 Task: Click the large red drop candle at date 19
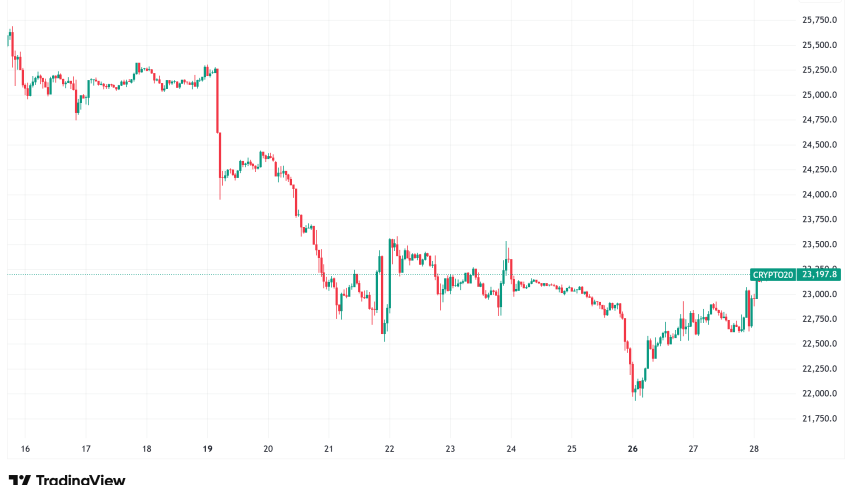point(218,102)
